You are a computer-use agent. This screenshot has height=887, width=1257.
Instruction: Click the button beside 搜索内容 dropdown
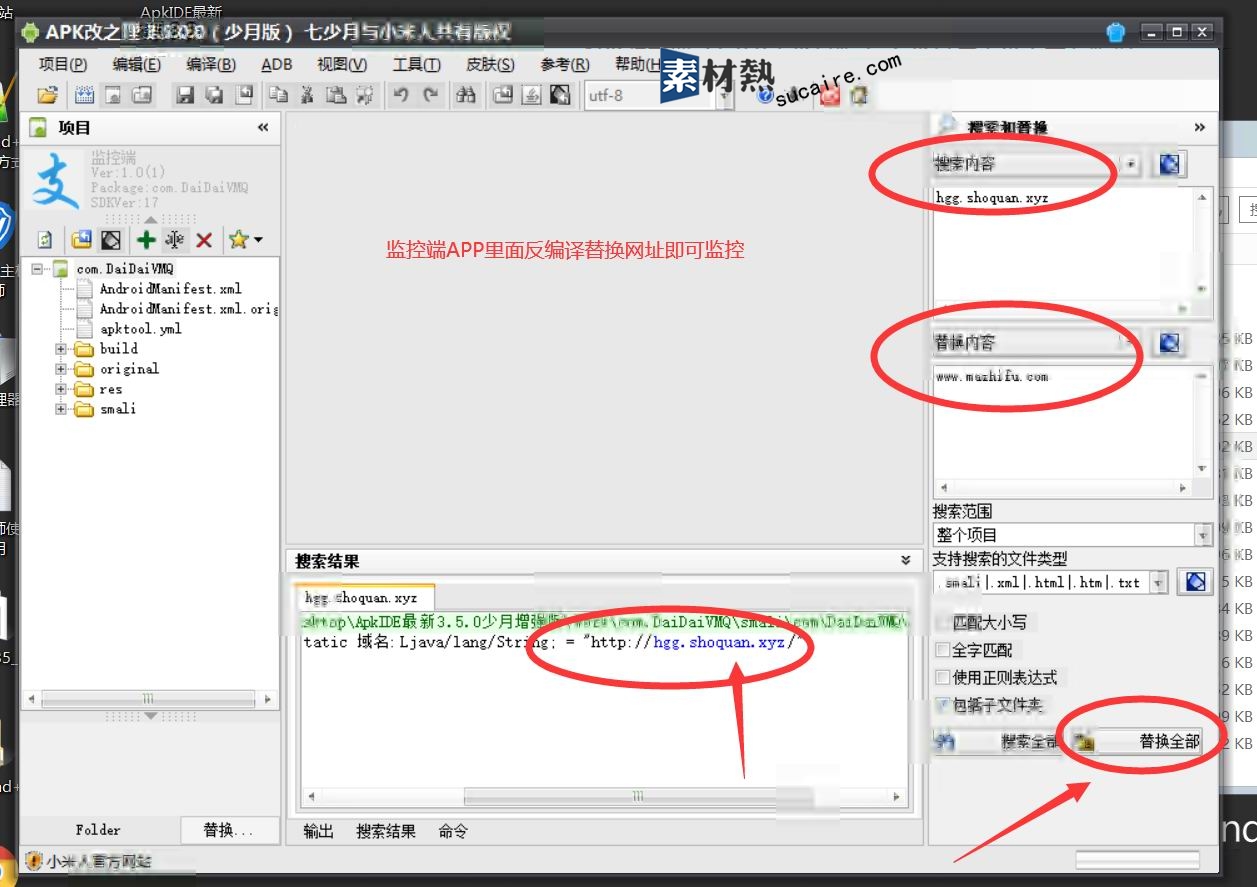[x=1168, y=164]
